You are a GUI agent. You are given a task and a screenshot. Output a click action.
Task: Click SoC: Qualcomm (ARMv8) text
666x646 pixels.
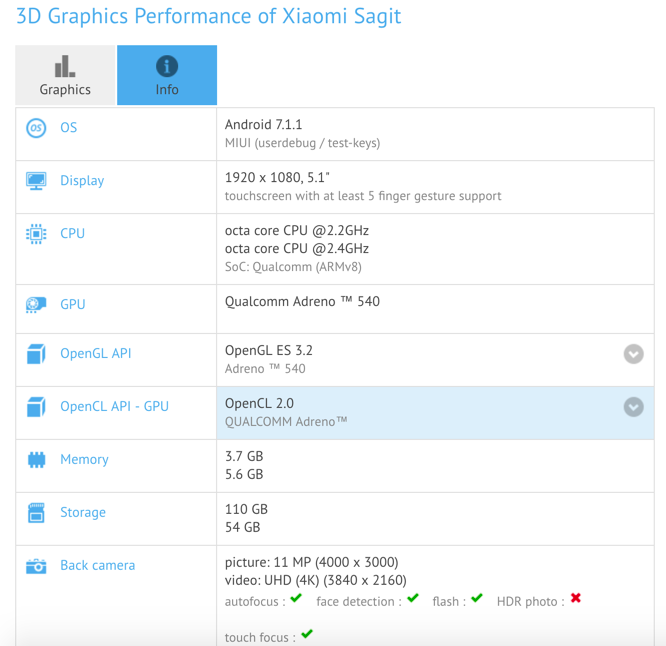tap(293, 267)
